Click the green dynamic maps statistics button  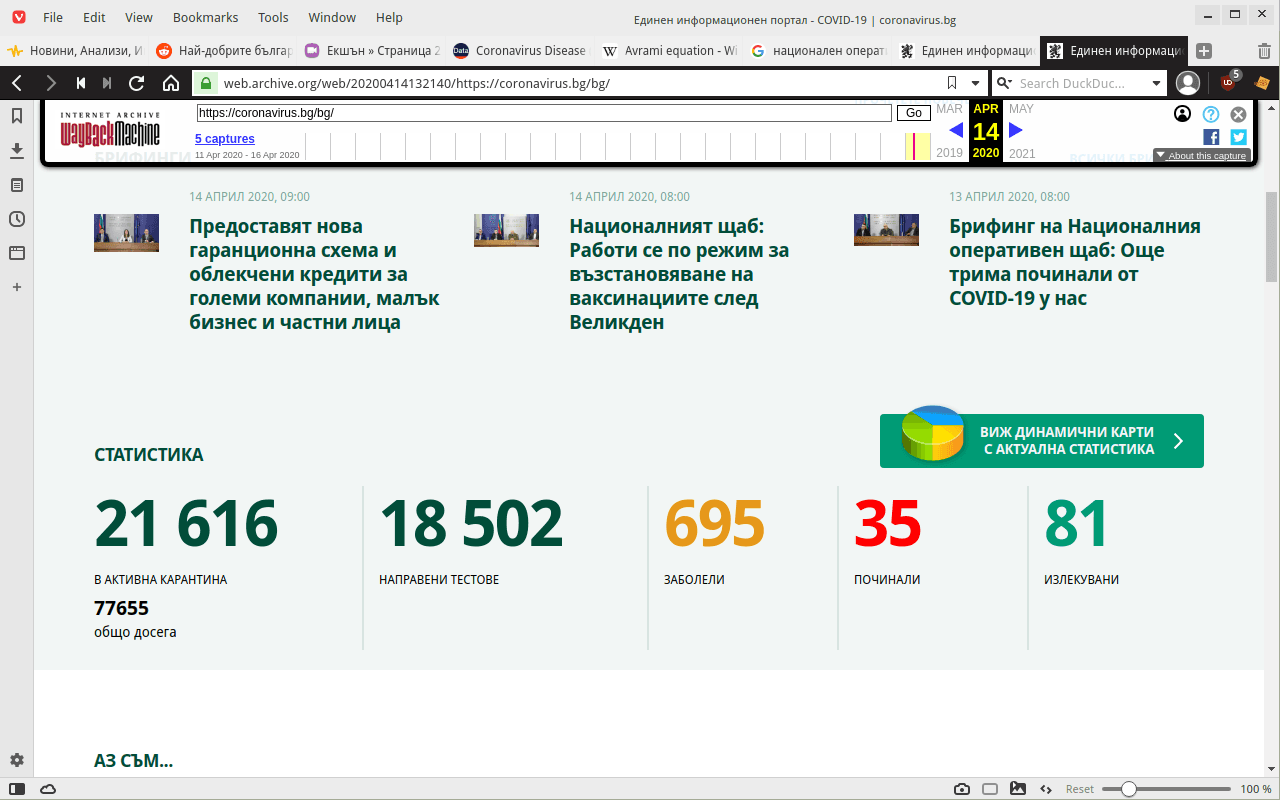1041,441
